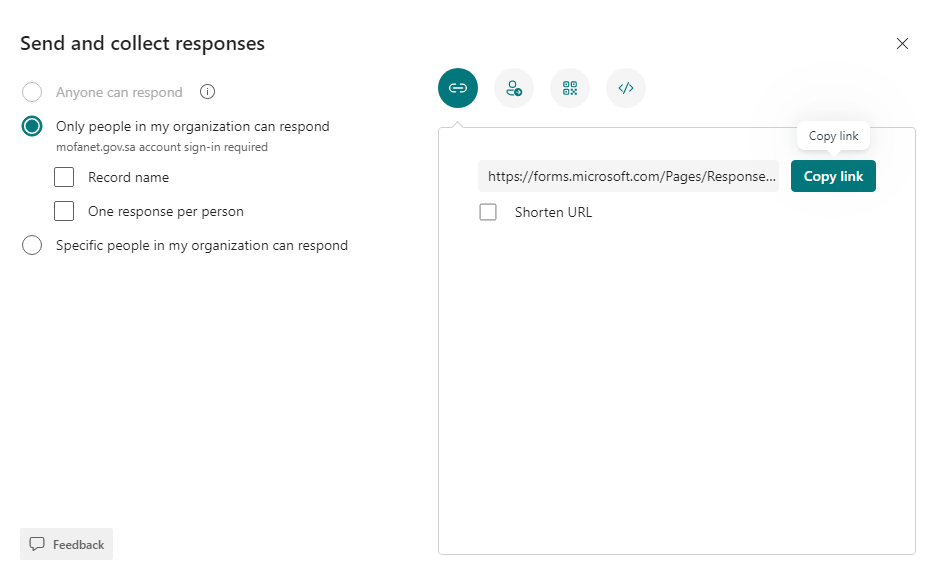Viewport: 929px width, 587px height.
Task: Enable the Record name checkbox
Action: pyautogui.click(x=64, y=177)
